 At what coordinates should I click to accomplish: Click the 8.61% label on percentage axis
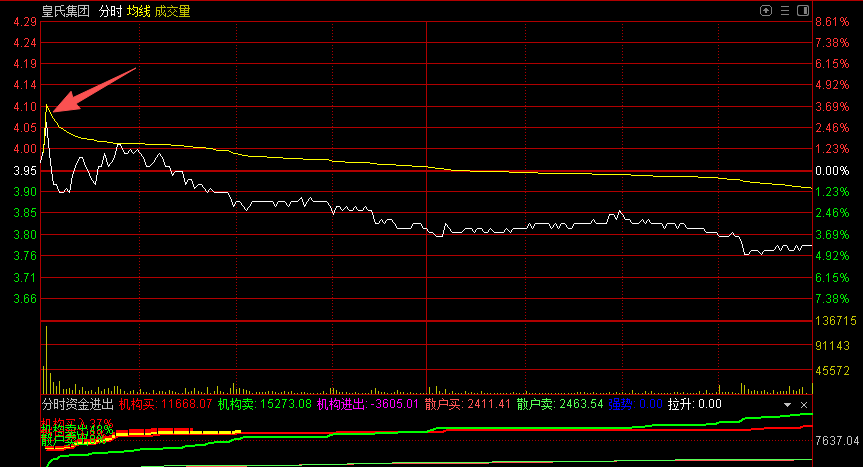(834, 22)
